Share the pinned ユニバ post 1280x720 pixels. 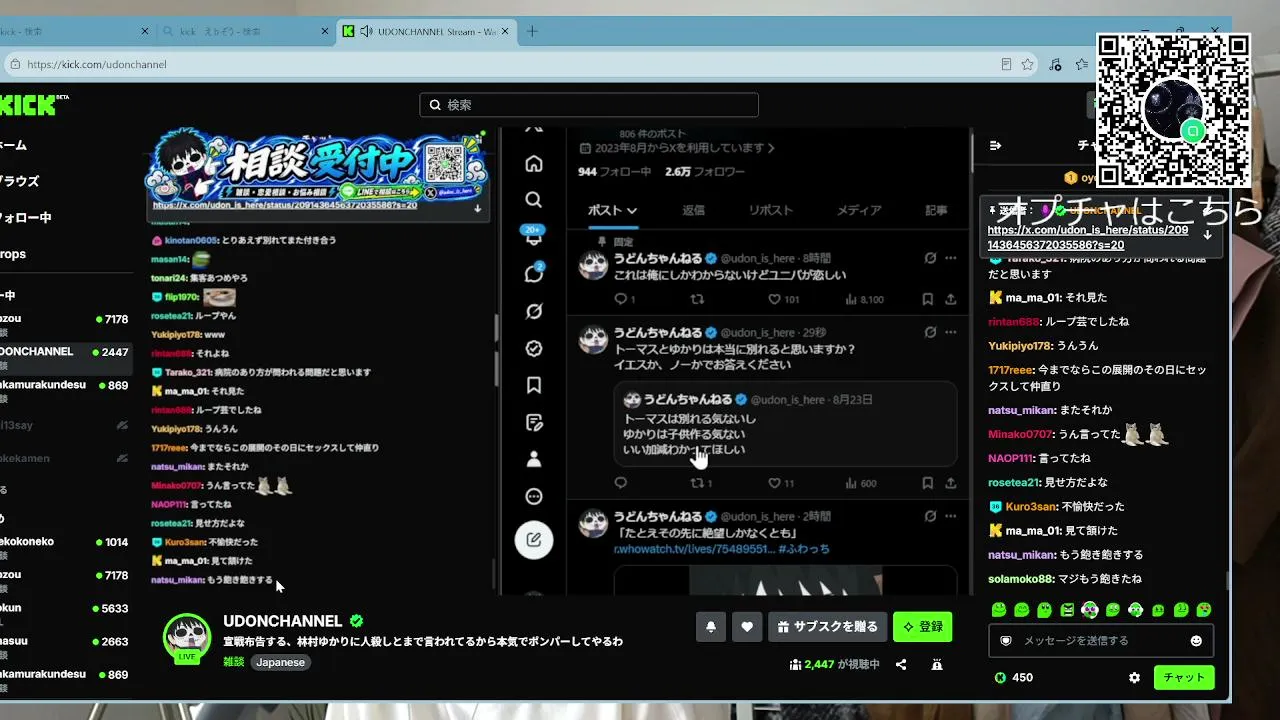point(950,299)
